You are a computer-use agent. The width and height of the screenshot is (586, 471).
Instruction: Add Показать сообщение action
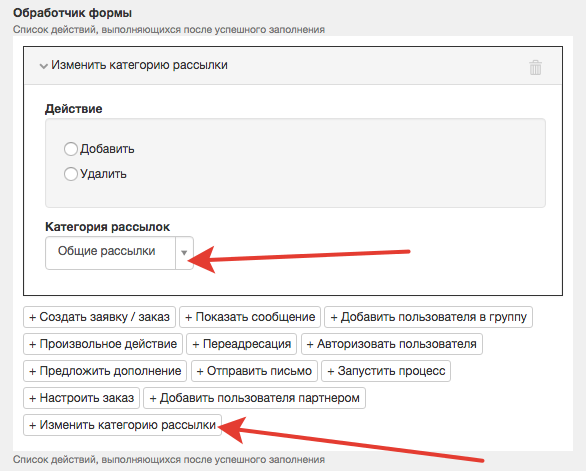(x=250, y=317)
